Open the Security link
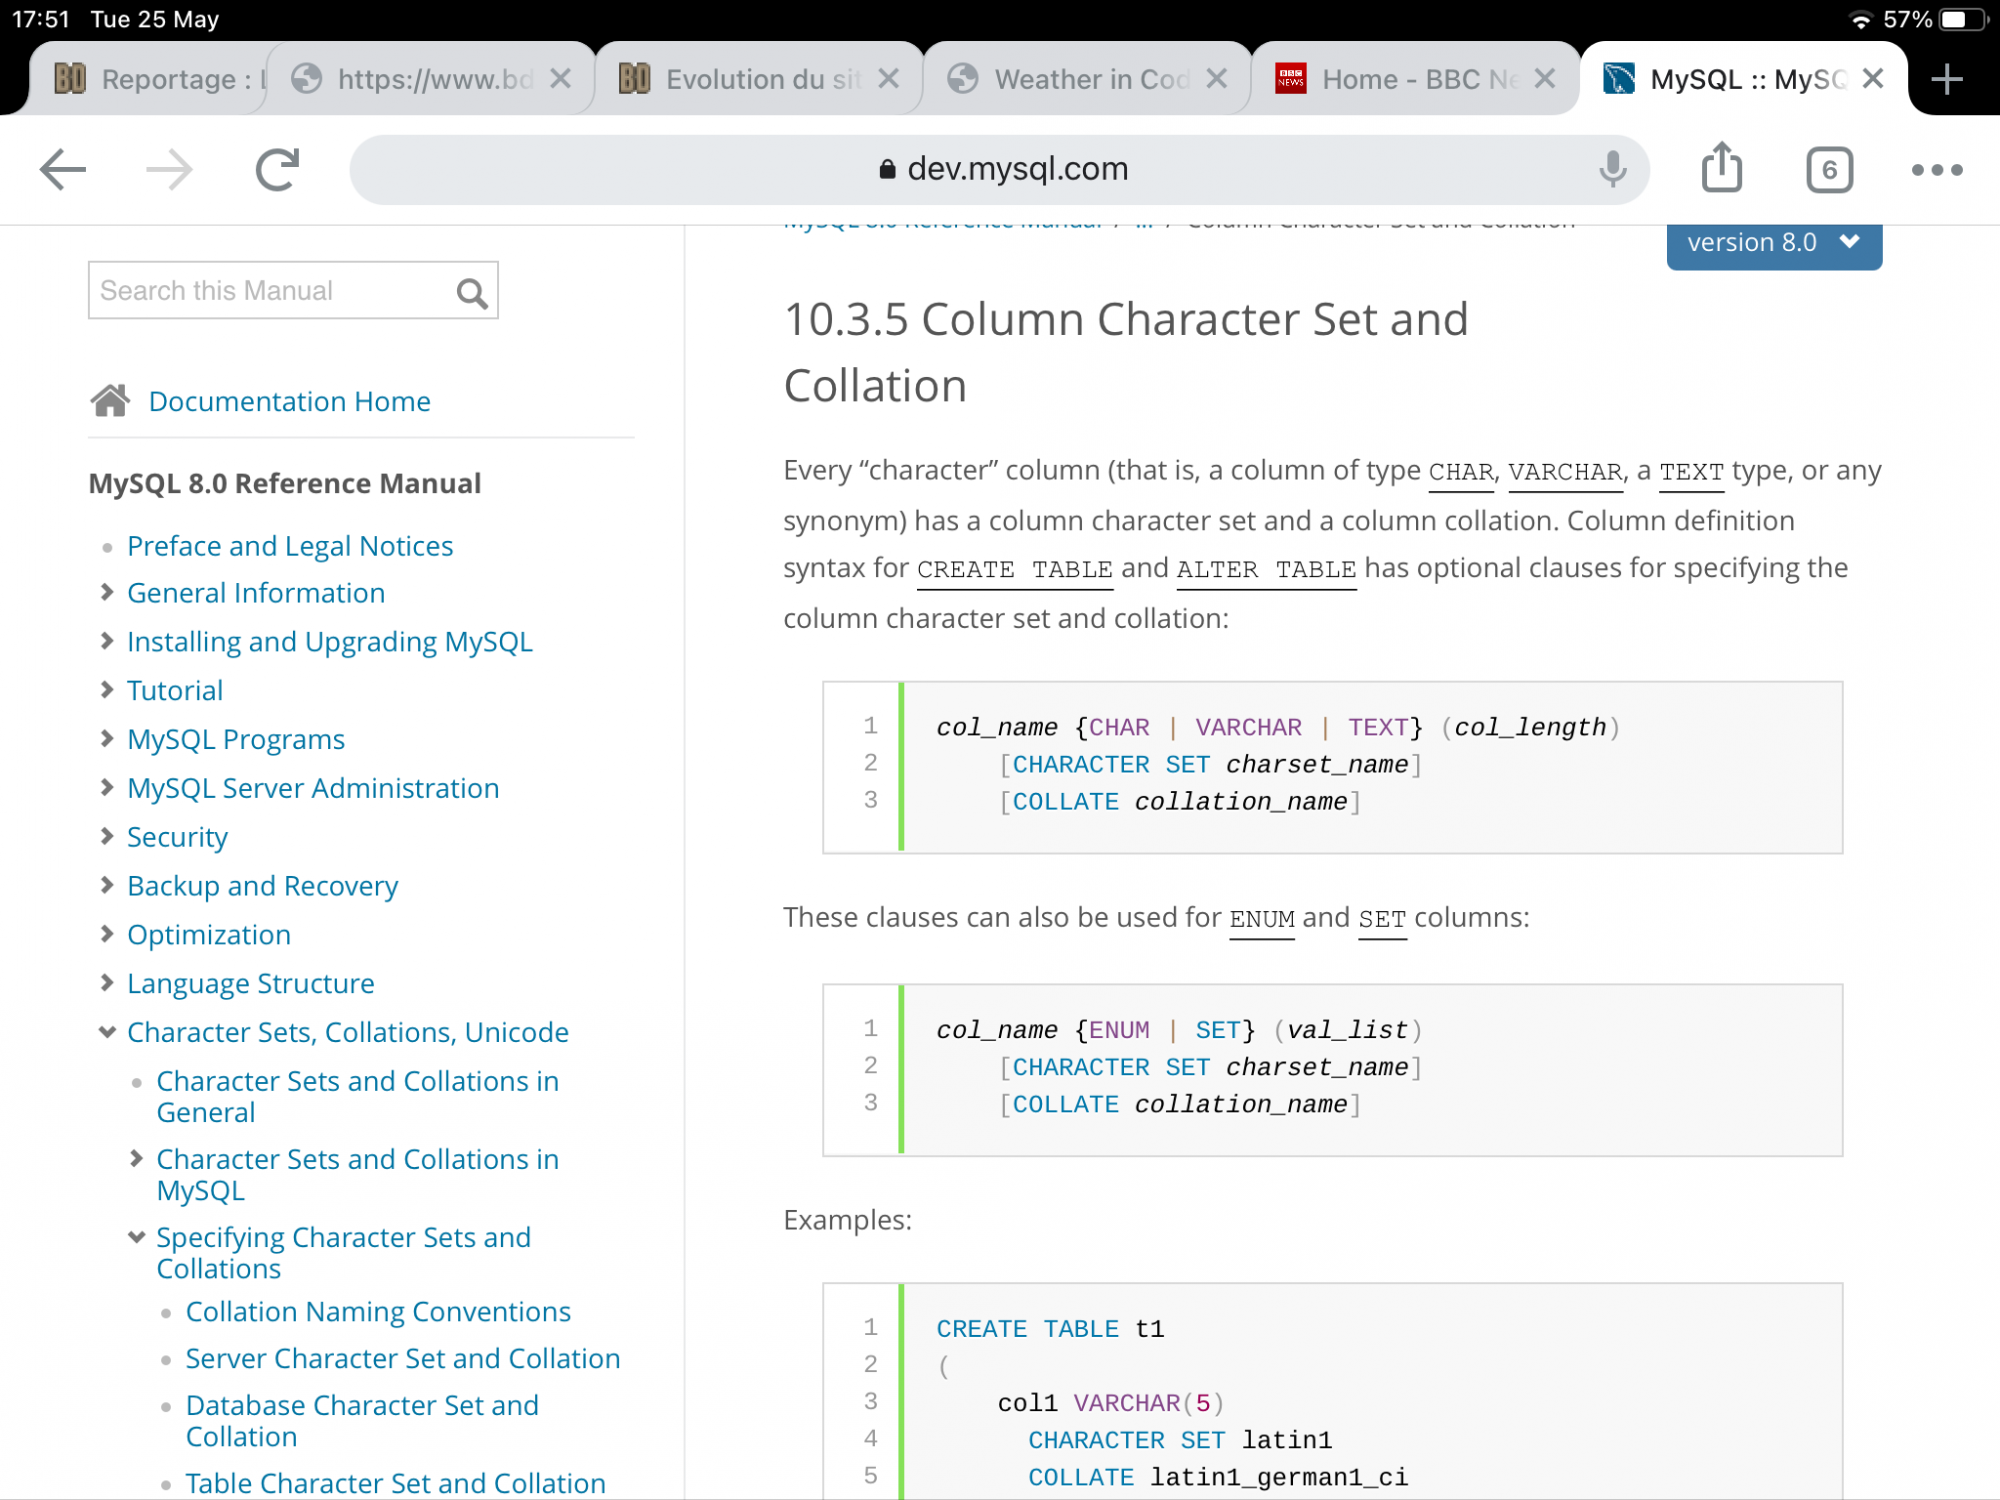Viewport: 2000px width, 1500px height. (177, 837)
